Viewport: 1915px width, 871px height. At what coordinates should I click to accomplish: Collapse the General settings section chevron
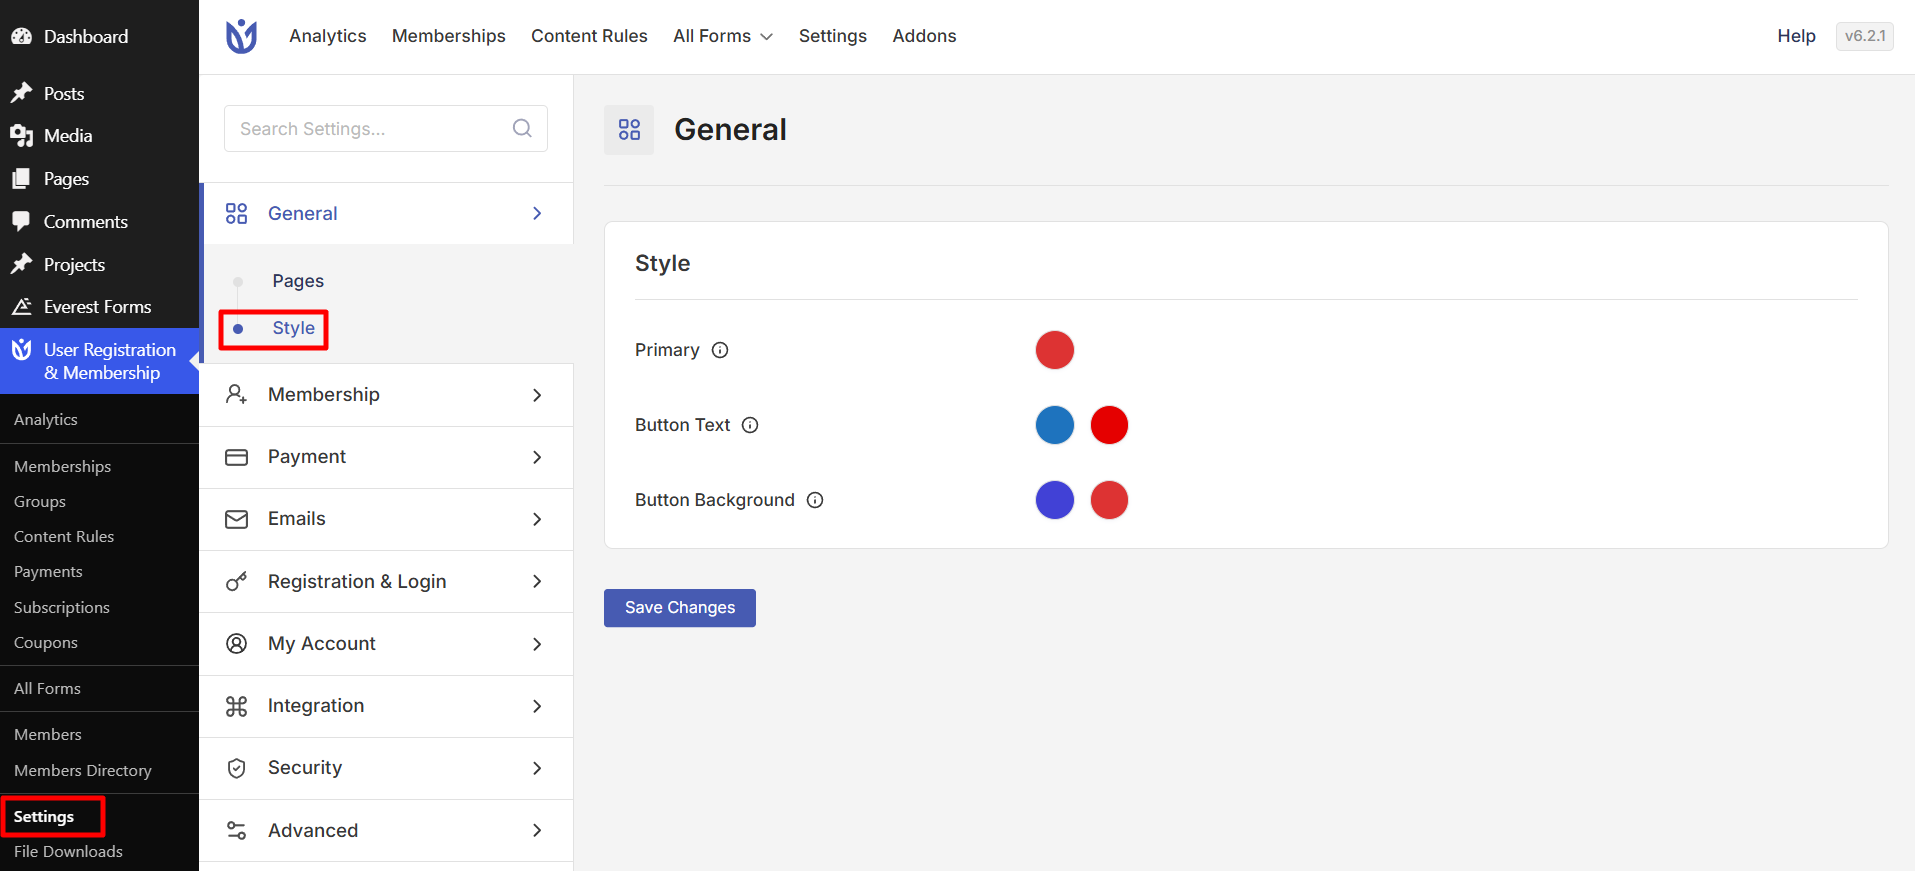tap(537, 213)
